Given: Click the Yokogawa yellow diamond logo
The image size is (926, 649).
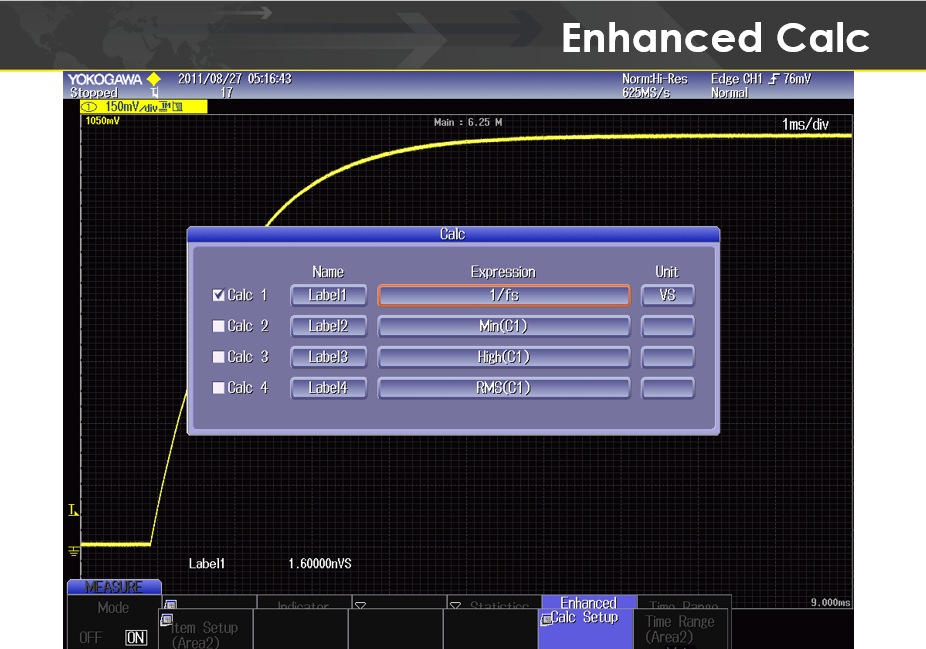Looking at the screenshot, I should pyautogui.click(x=153, y=79).
